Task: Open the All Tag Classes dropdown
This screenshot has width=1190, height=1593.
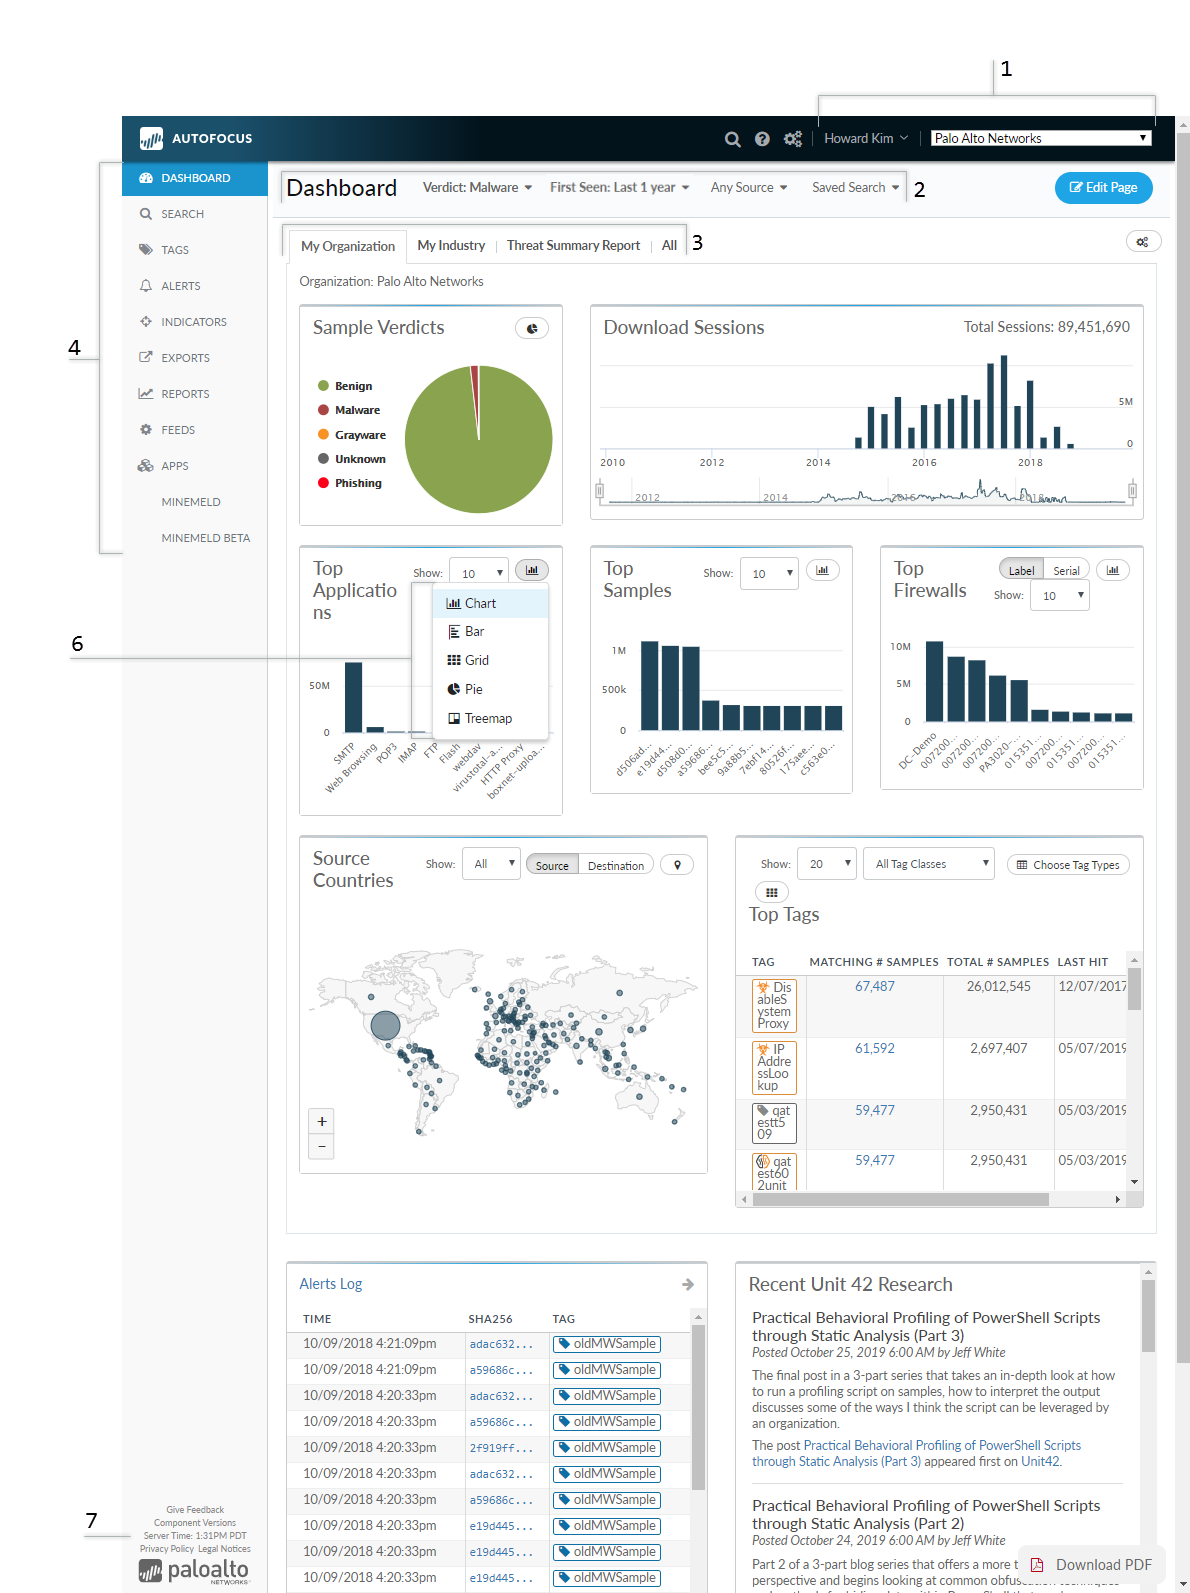Action: [931, 864]
